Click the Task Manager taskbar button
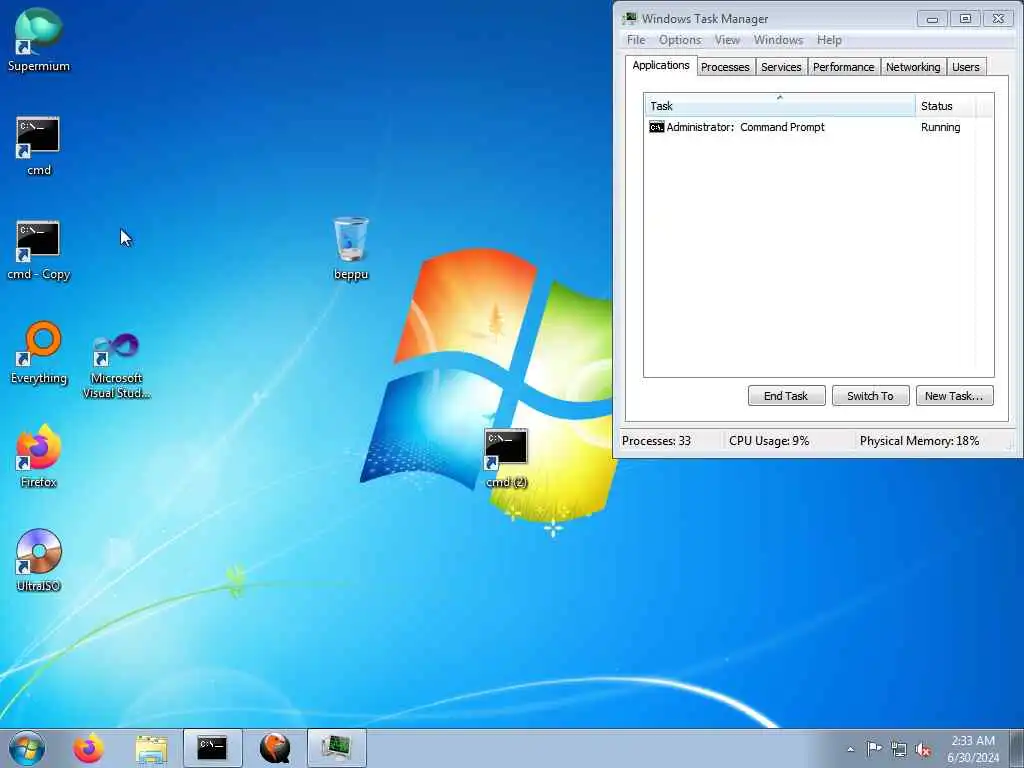 click(x=337, y=748)
